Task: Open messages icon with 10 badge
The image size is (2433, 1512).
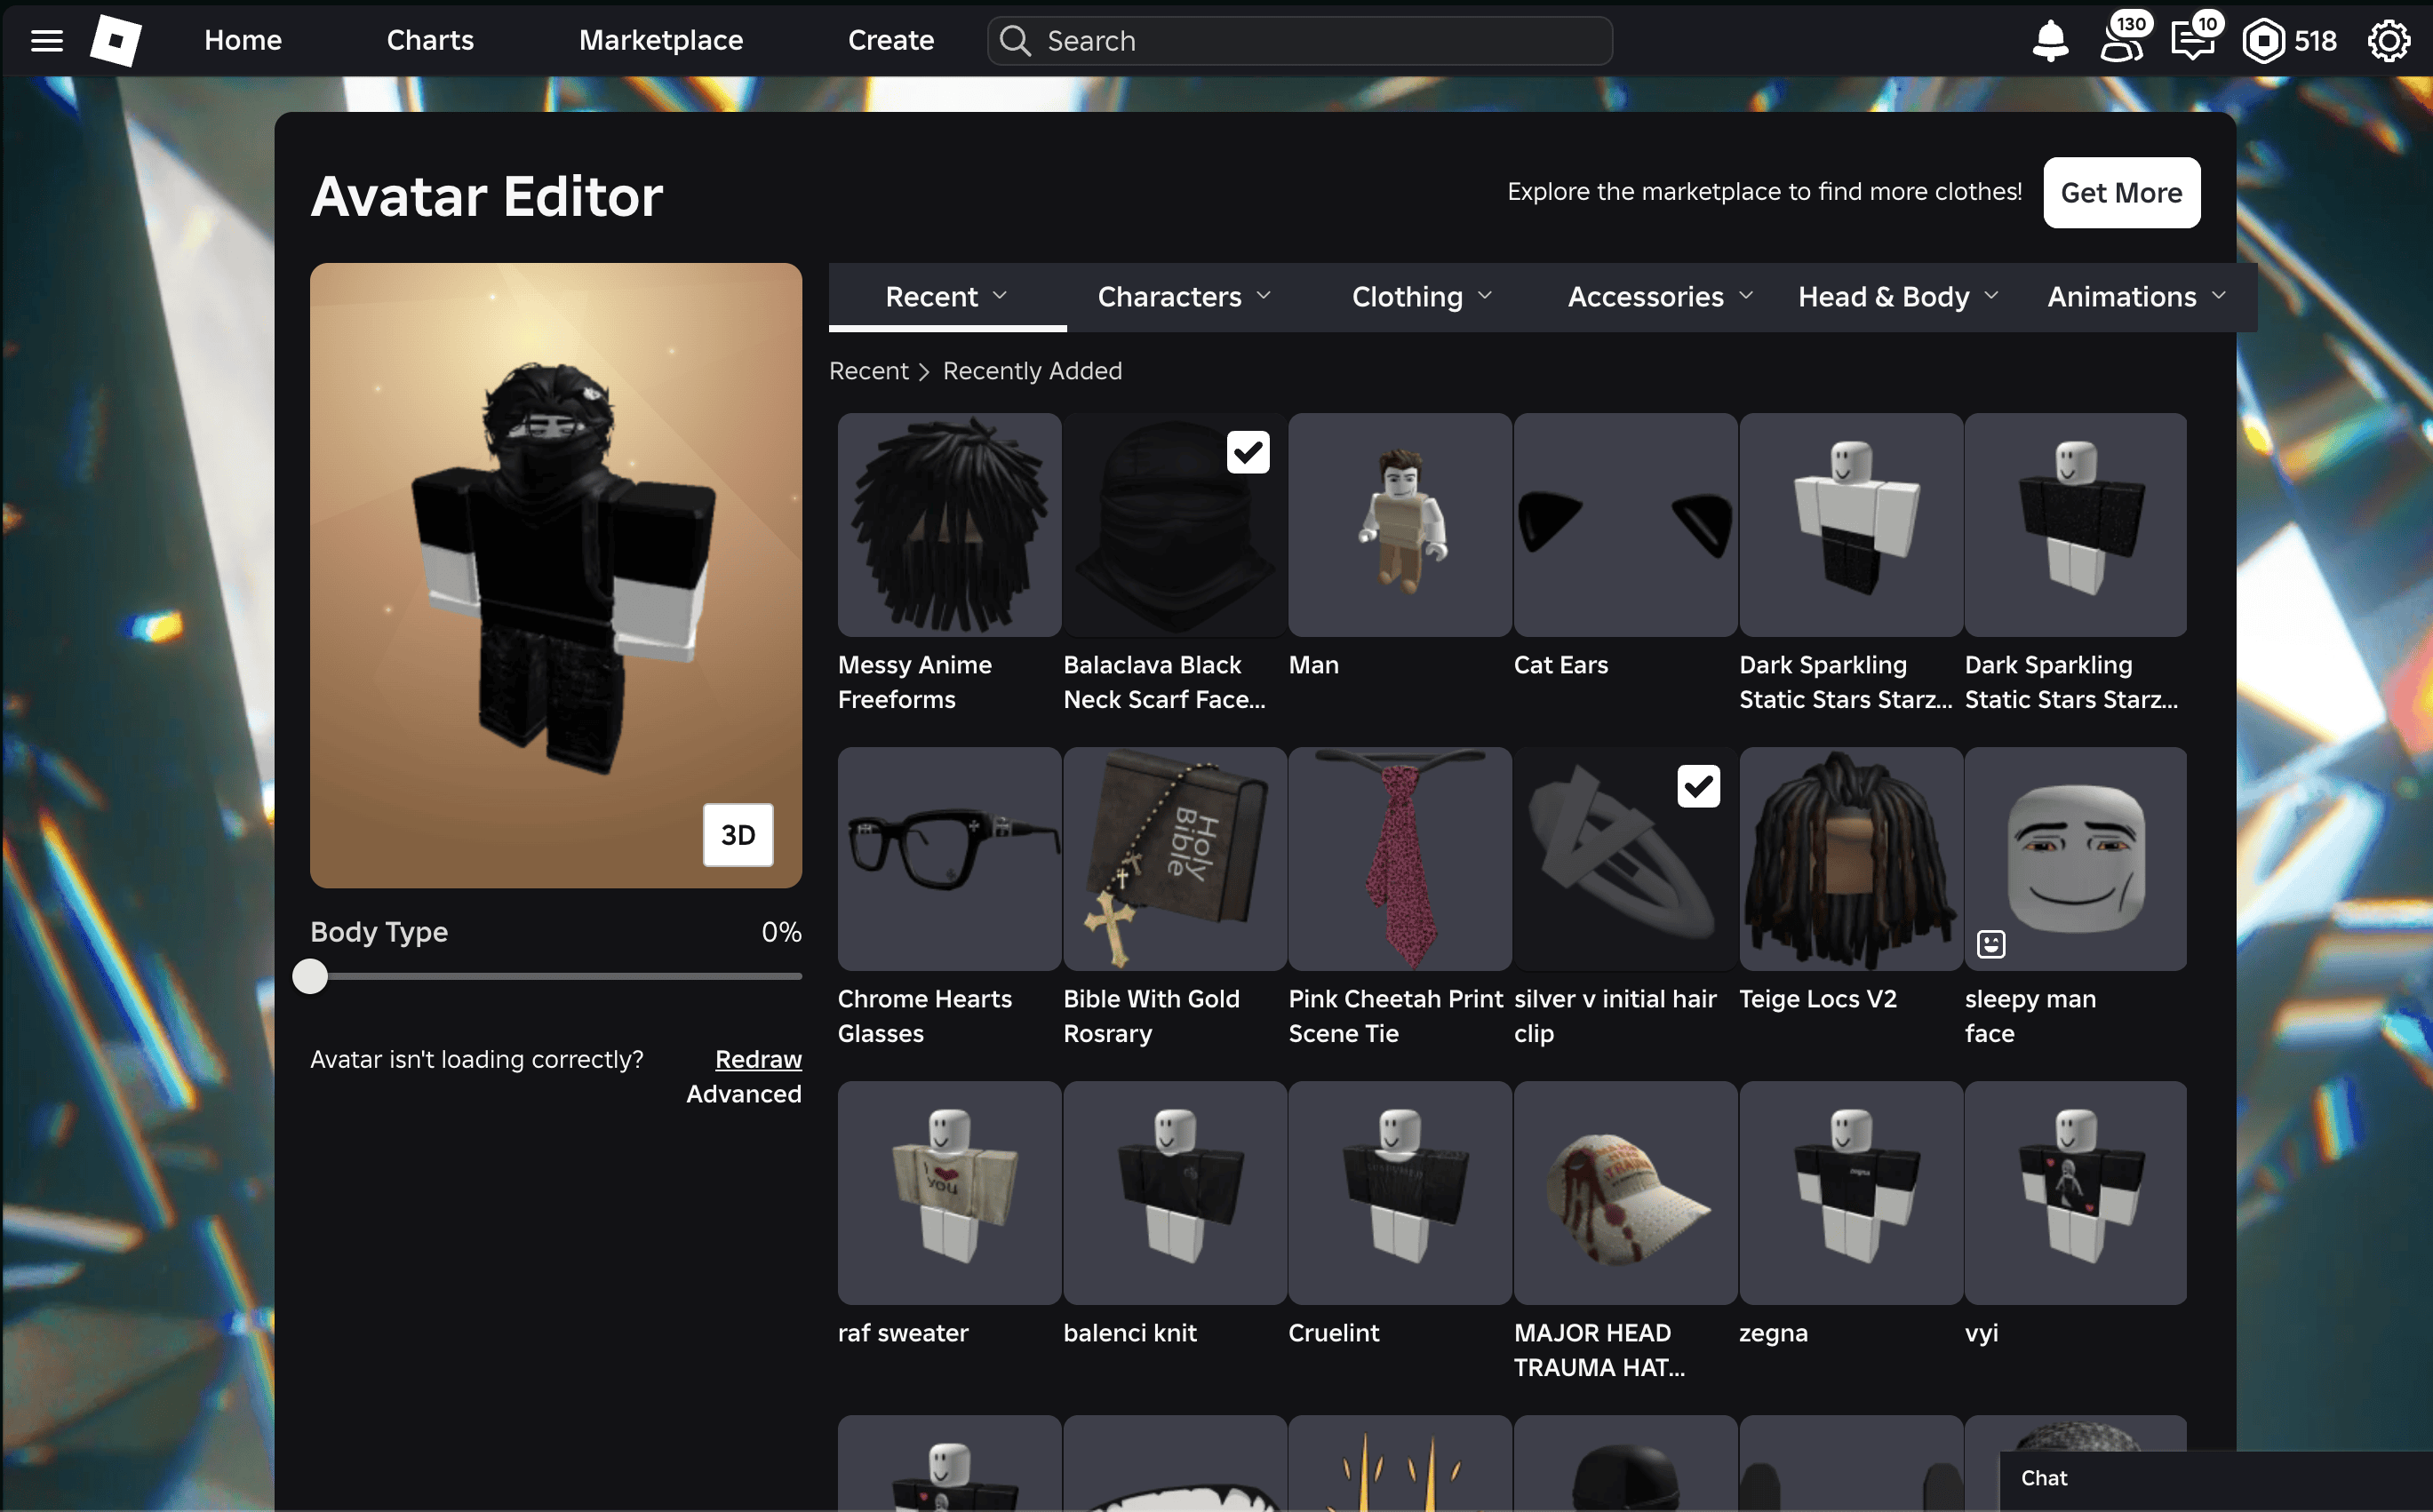Action: point(2194,40)
